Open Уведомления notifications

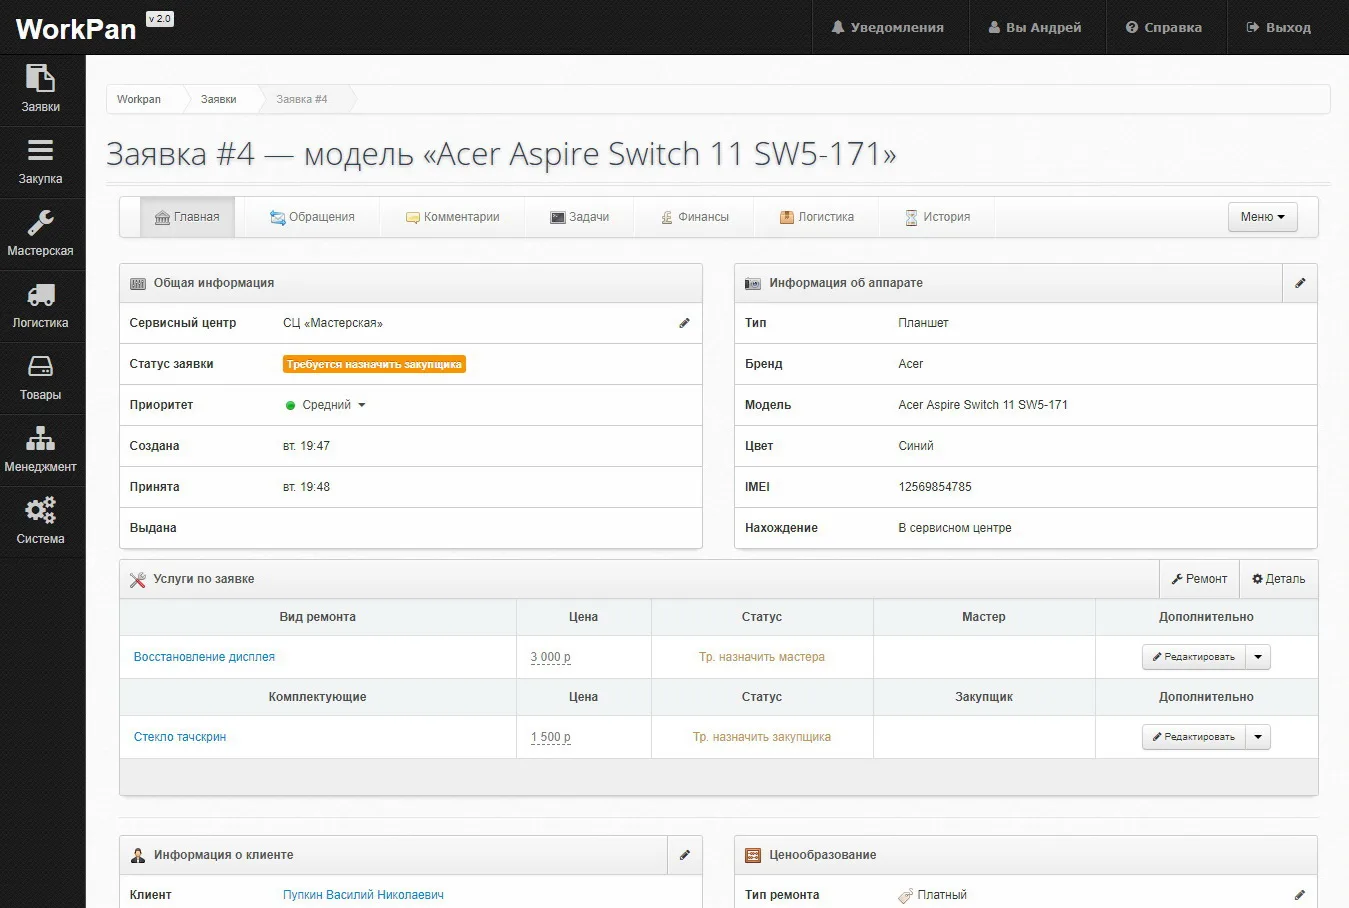click(888, 27)
